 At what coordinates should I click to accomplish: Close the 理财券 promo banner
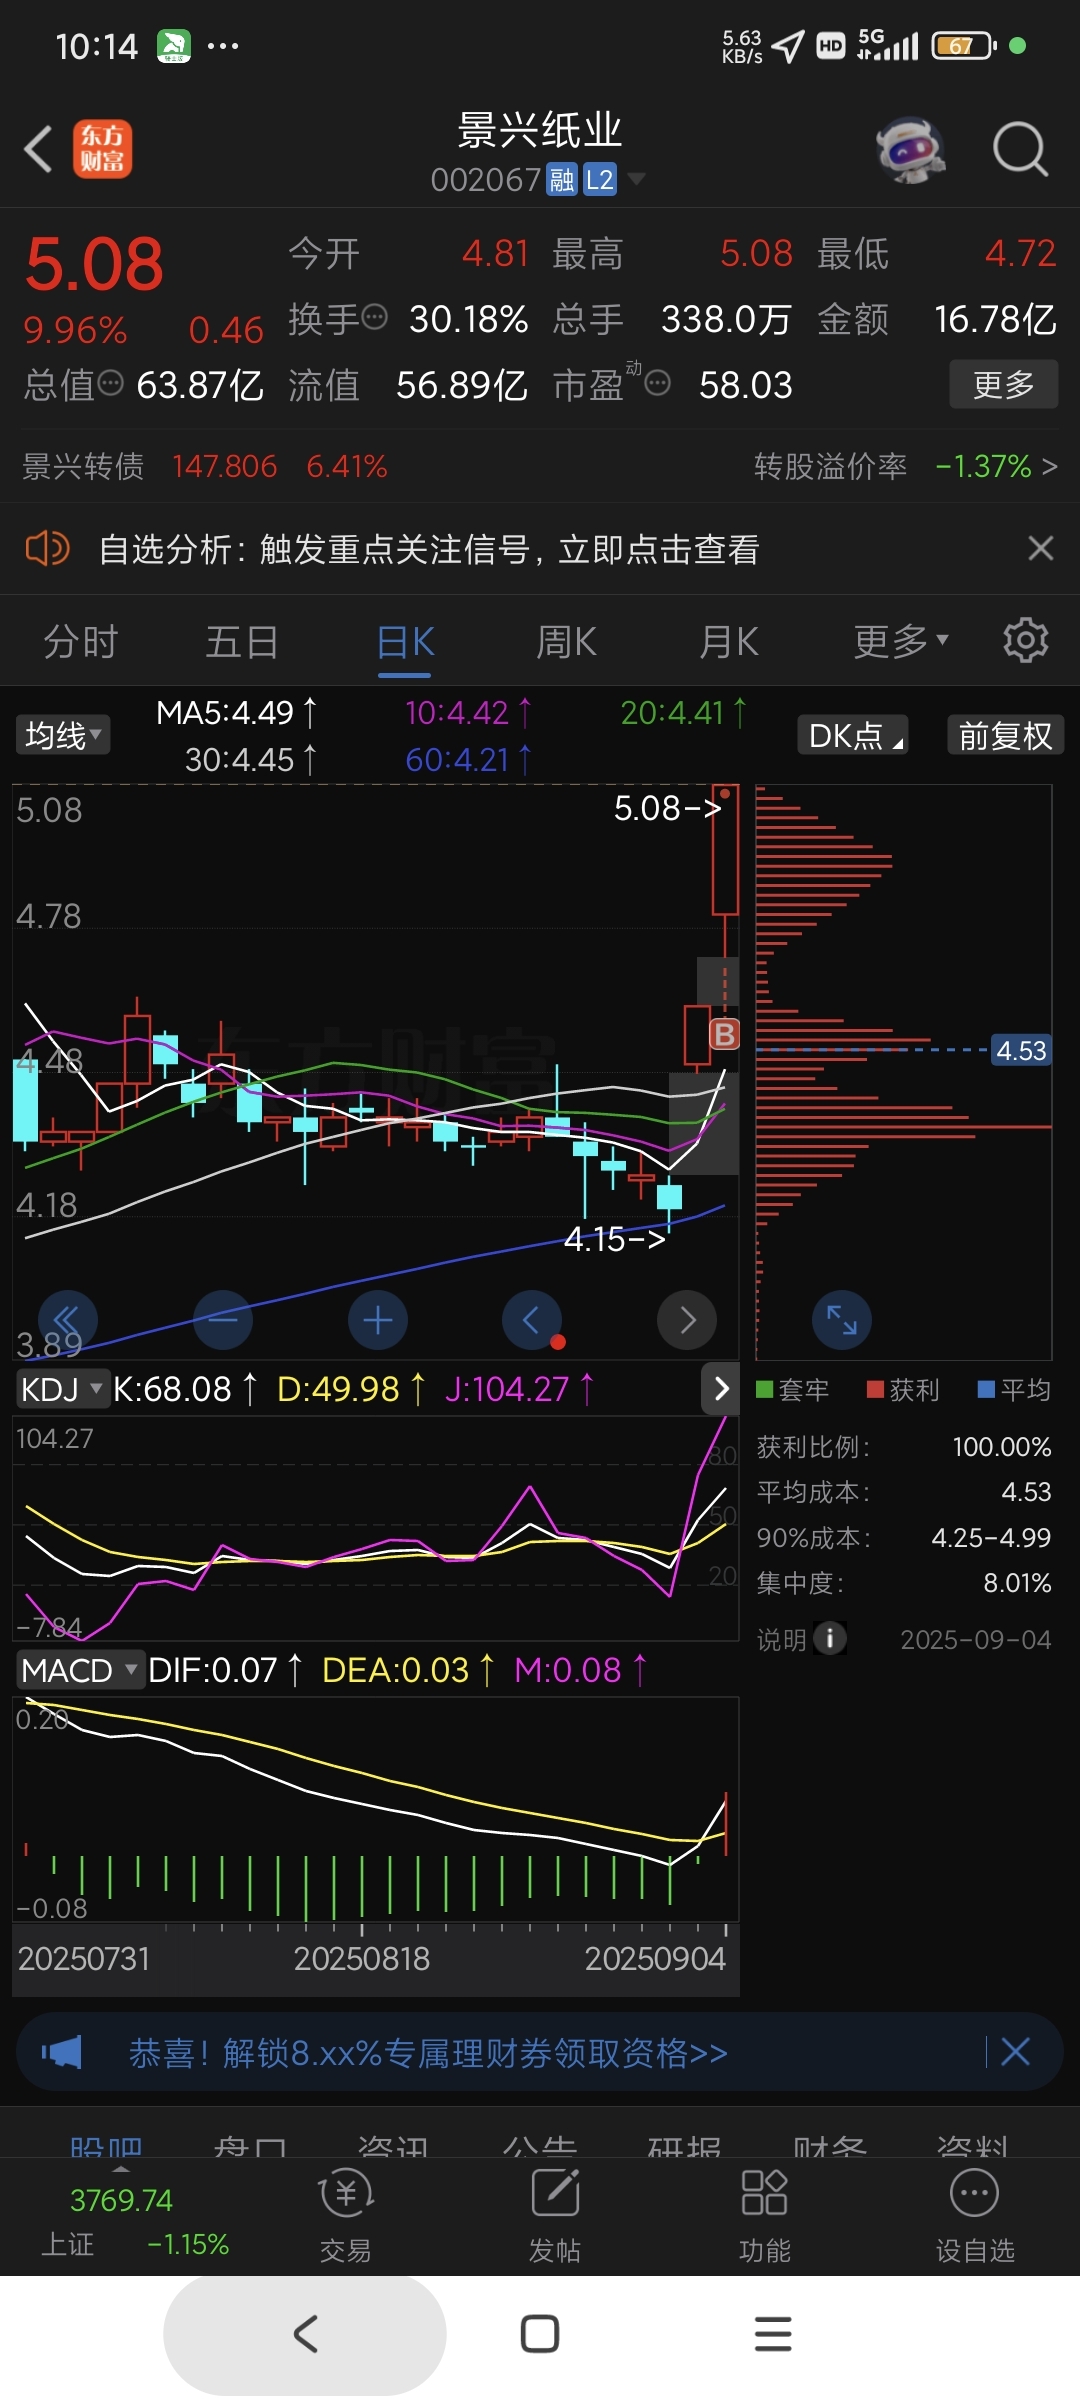(1015, 2052)
